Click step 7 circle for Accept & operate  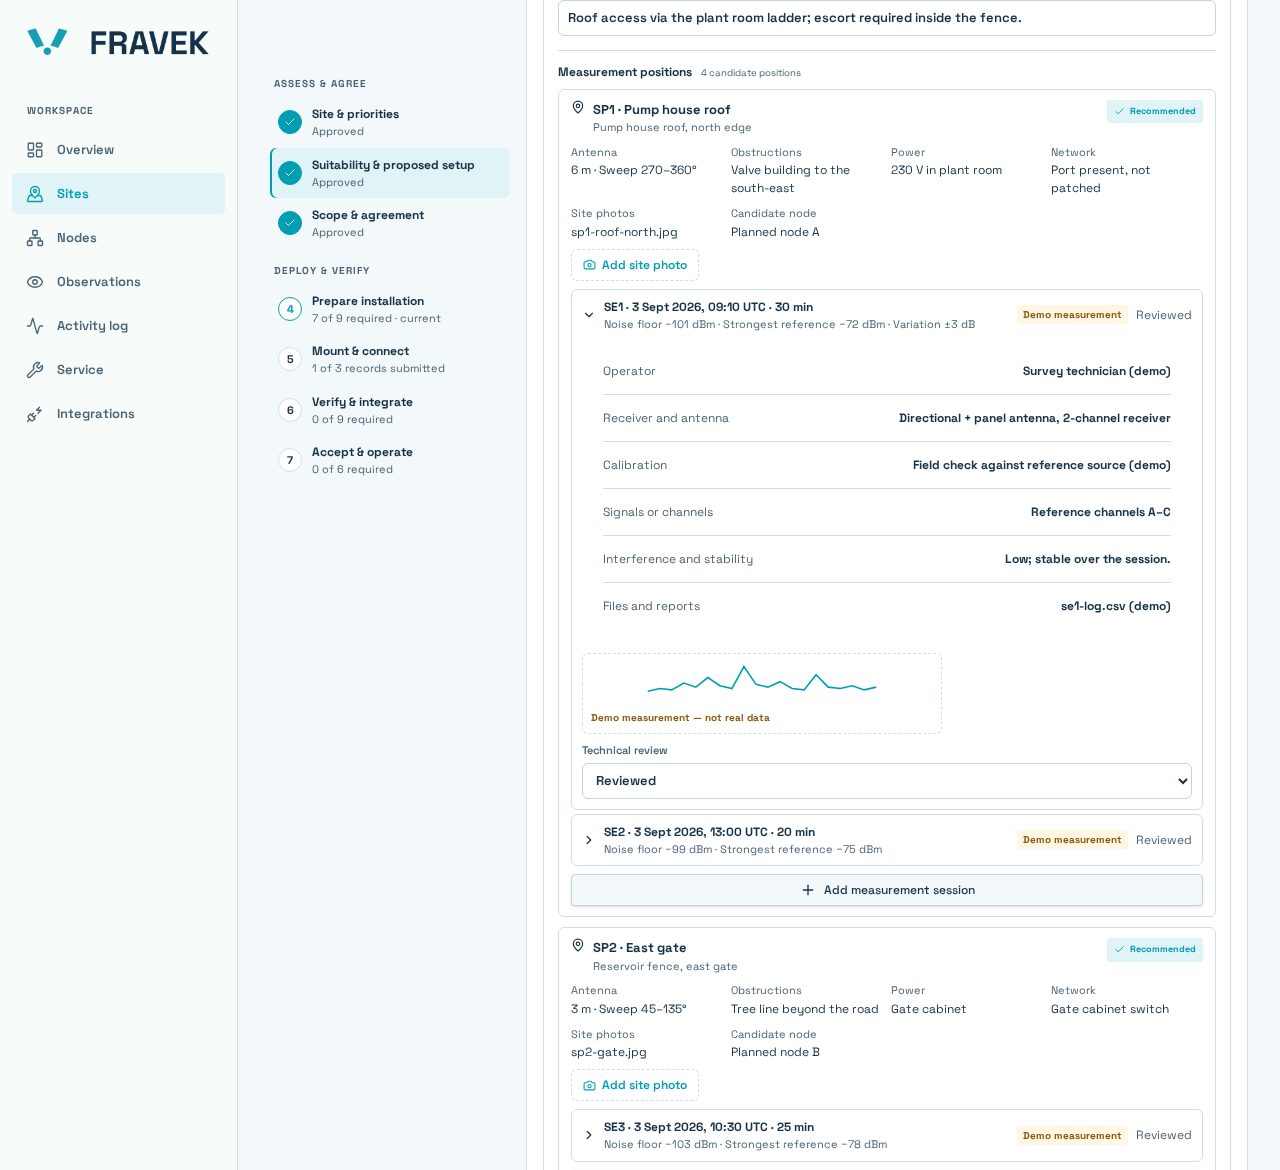(x=290, y=460)
